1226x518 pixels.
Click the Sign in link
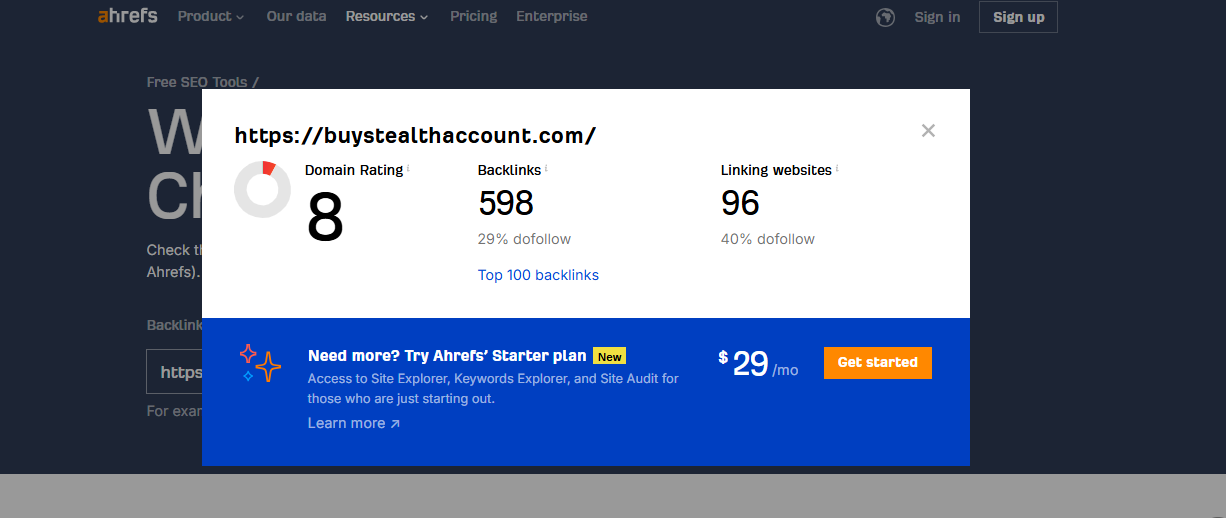[937, 17]
